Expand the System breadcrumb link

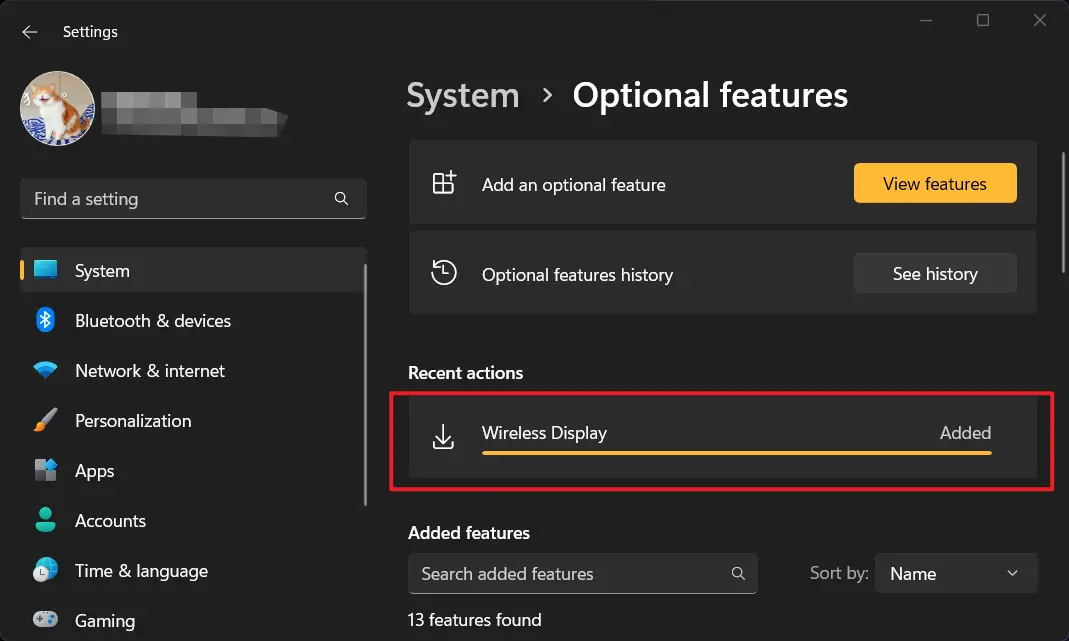click(462, 95)
